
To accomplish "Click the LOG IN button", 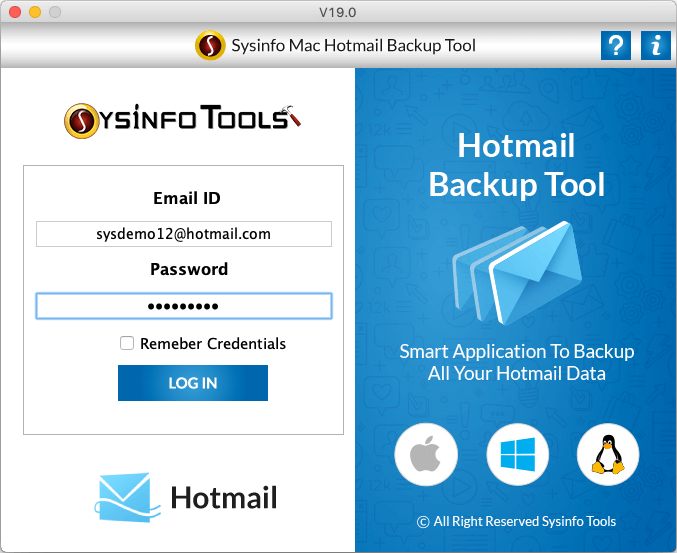I will (193, 383).
